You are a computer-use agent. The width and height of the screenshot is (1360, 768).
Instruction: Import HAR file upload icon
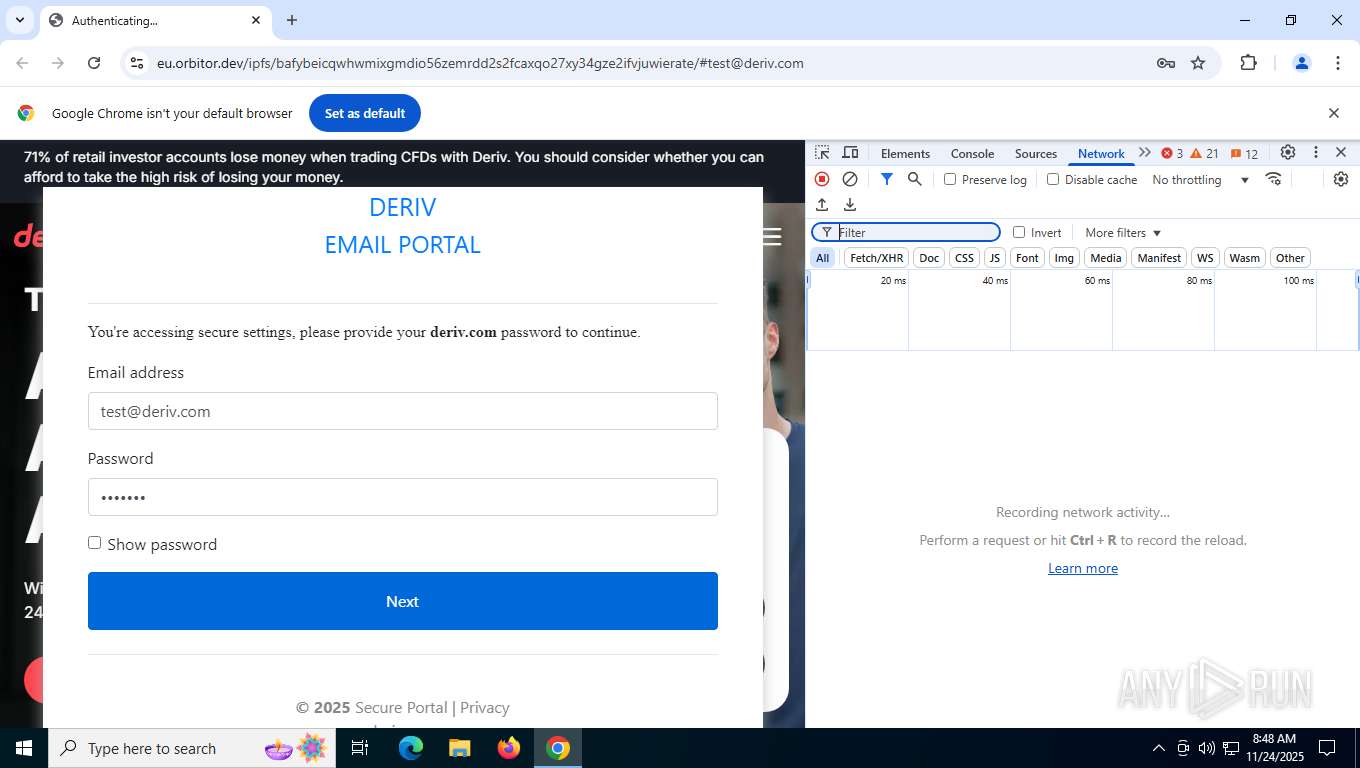[822, 205]
